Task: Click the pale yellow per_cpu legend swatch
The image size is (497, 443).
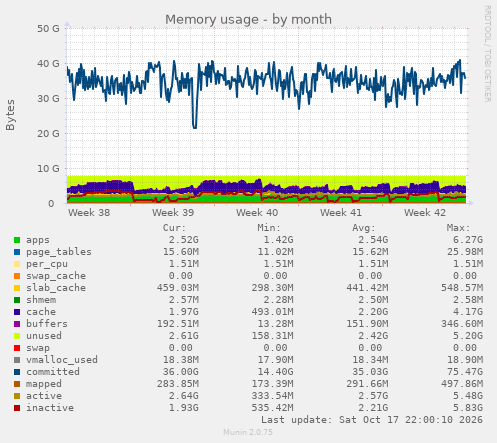Action: click(x=17, y=264)
